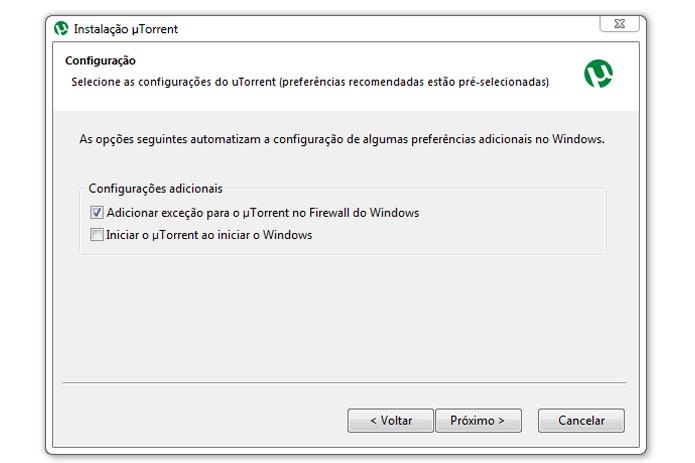695x463 pixels.
Task: Click the bold 'Configuração' heading
Action: (100, 61)
